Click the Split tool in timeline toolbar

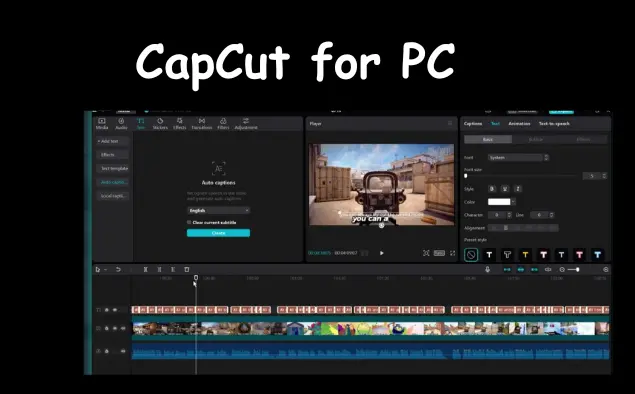(x=145, y=269)
